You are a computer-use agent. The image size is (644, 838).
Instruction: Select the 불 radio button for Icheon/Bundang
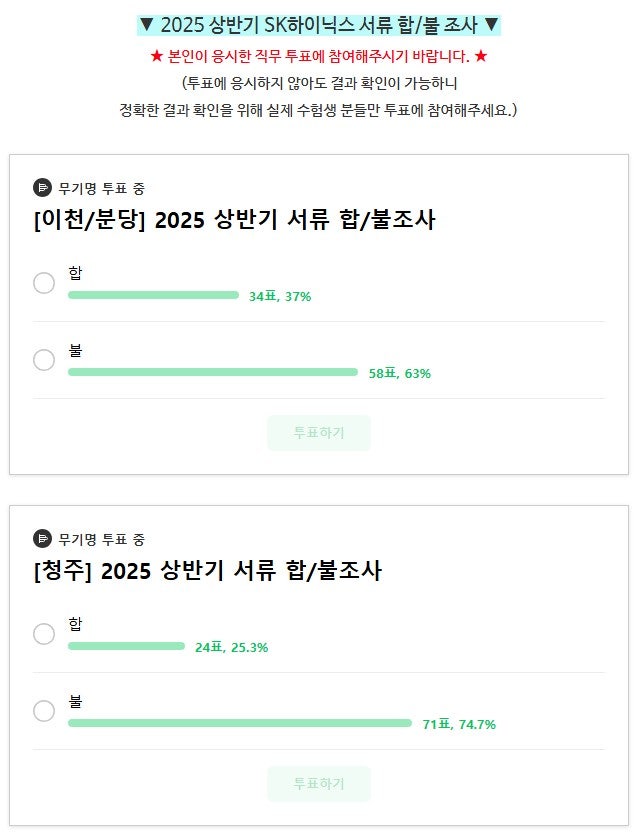tap(44, 360)
